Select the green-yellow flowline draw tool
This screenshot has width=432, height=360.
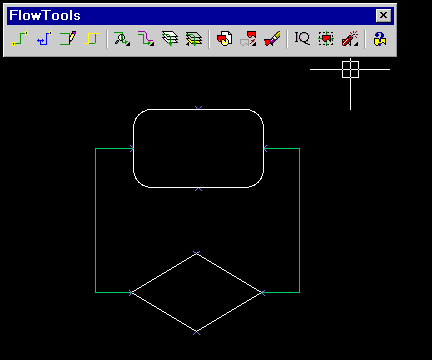pyautogui.click(x=20, y=39)
